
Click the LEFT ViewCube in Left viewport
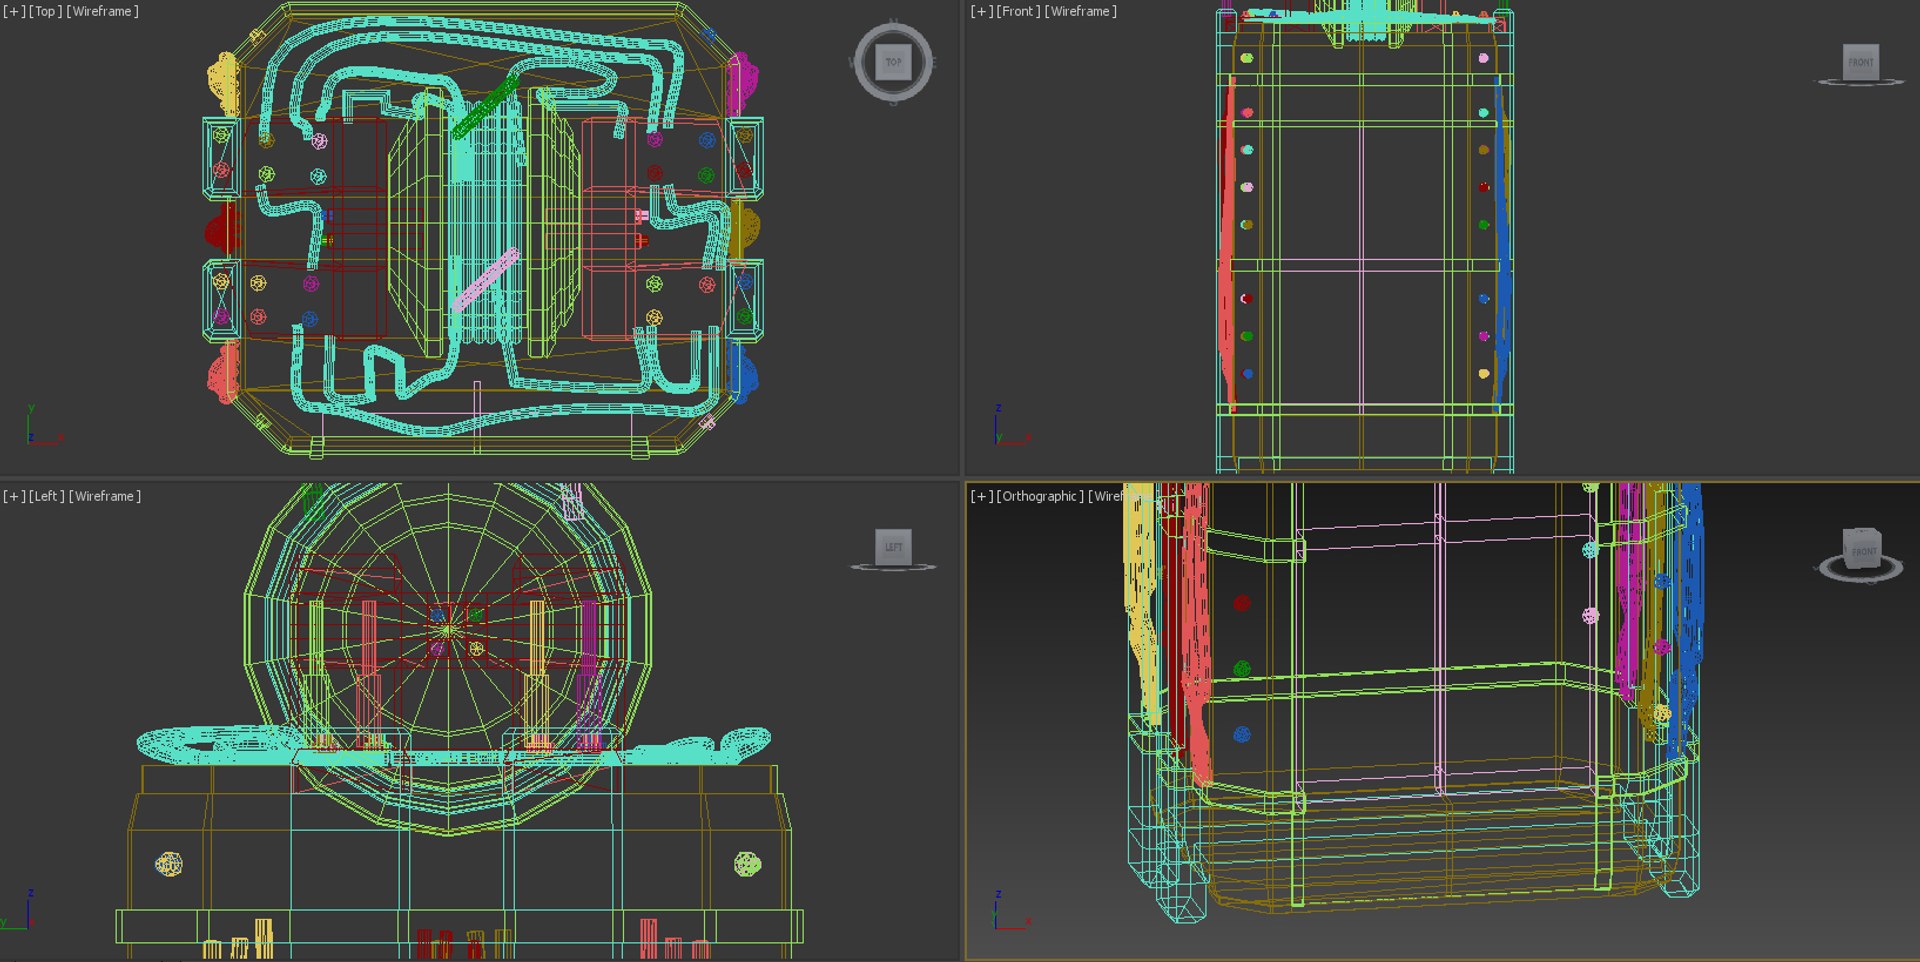(893, 546)
